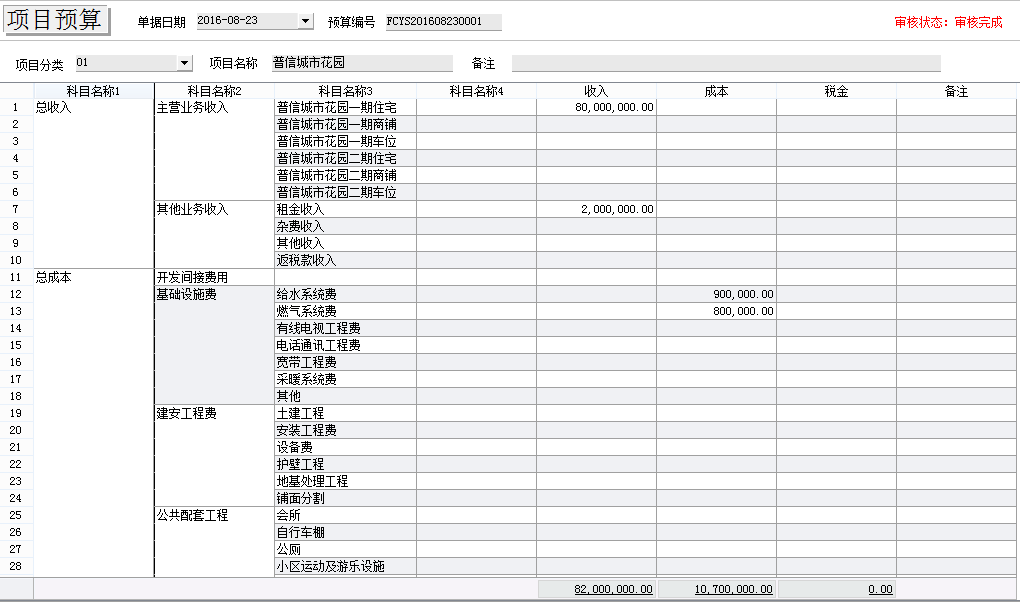Select the 设备费 cell
This screenshot has height=606, width=1020.
point(345,447)
